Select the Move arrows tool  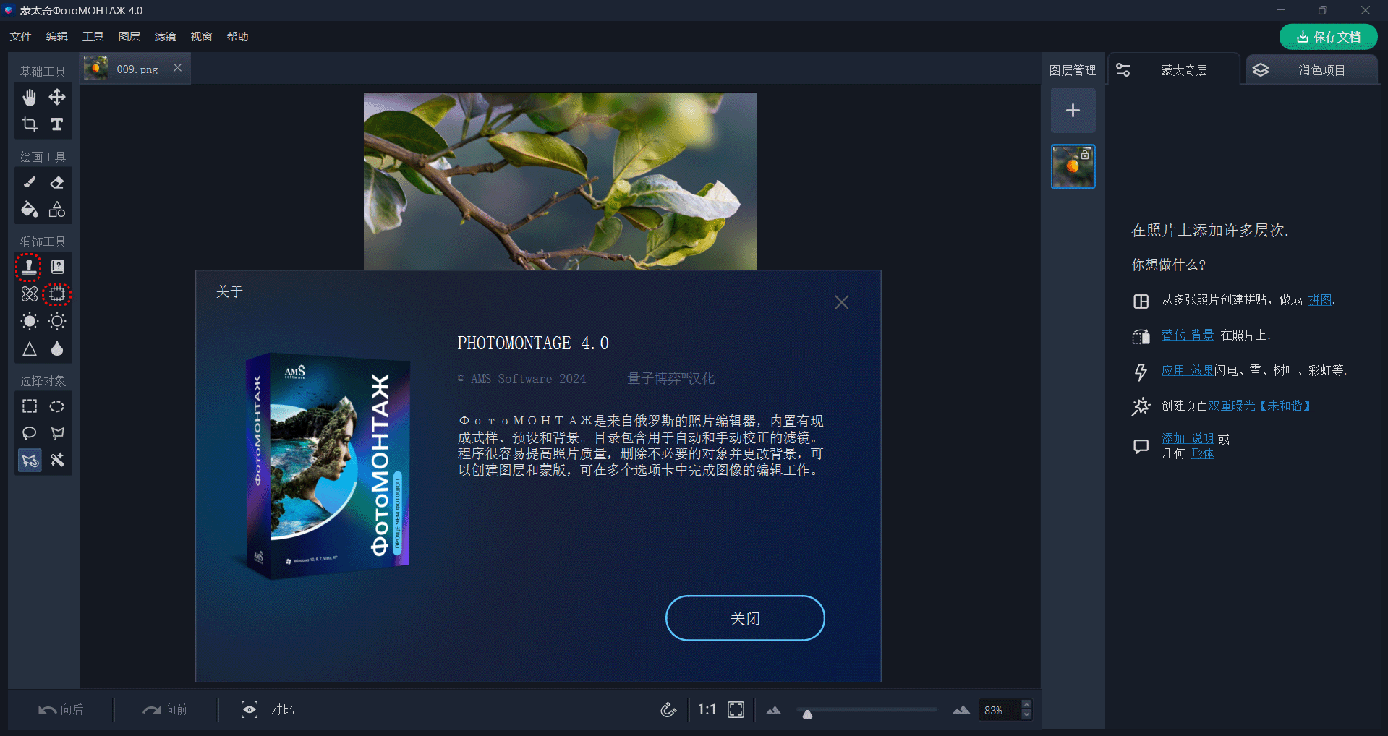click(57, 97)
